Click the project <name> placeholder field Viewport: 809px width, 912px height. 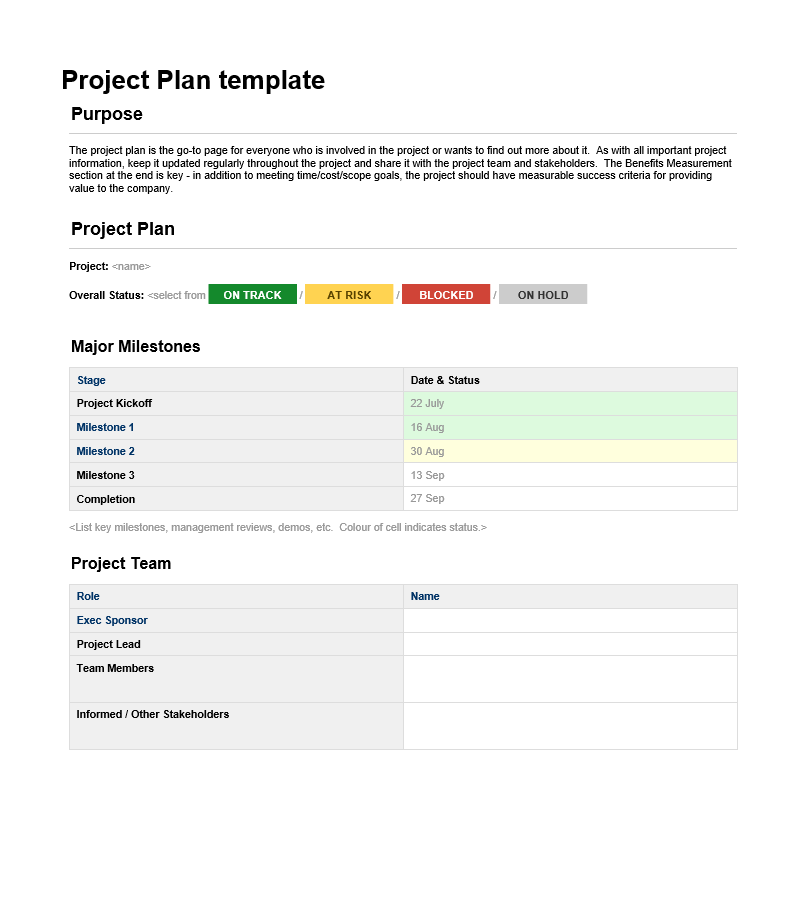pos(131,266)
